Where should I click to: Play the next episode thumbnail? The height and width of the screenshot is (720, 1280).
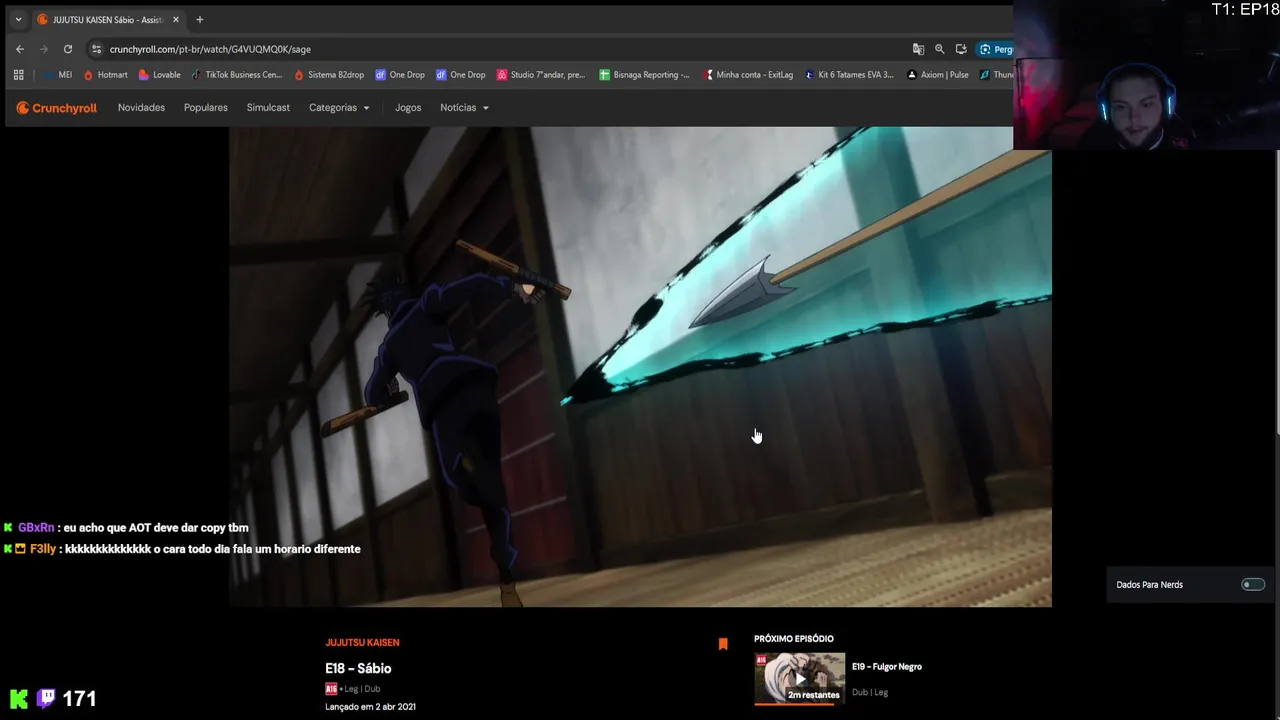click(799, 679)
